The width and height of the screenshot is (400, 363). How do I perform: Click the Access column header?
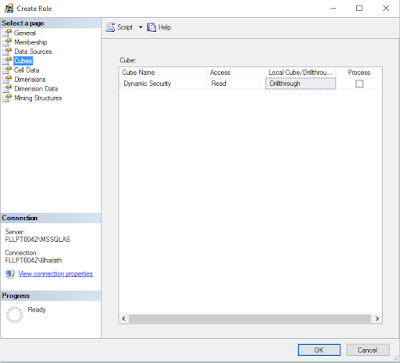coord(236,72)
